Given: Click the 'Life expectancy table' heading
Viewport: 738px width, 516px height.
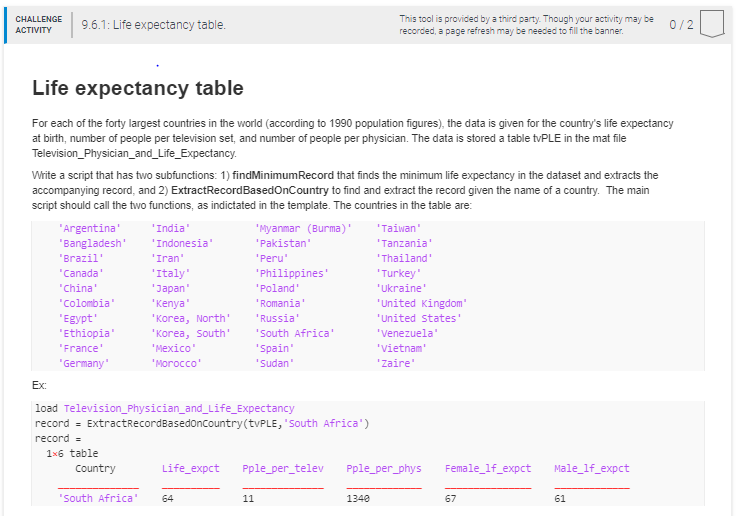Looking at the screenshot, I should (x=138, y=88).
